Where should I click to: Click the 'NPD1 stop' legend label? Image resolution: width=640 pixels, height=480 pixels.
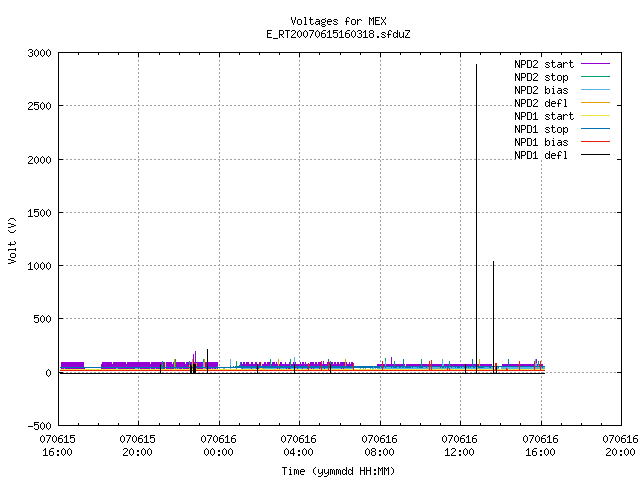tap(541, 129)
